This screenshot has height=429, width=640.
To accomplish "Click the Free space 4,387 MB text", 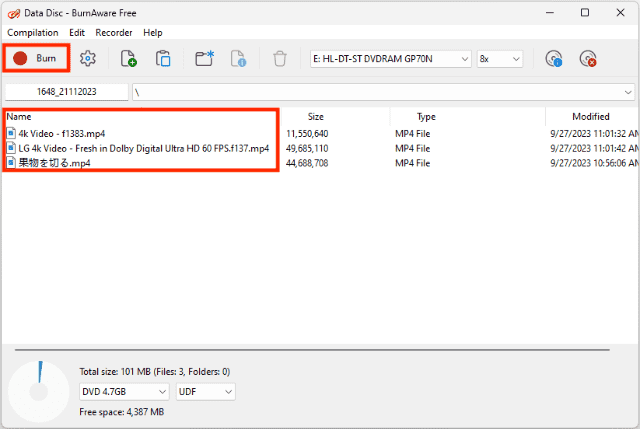I will tap(122, 412).
